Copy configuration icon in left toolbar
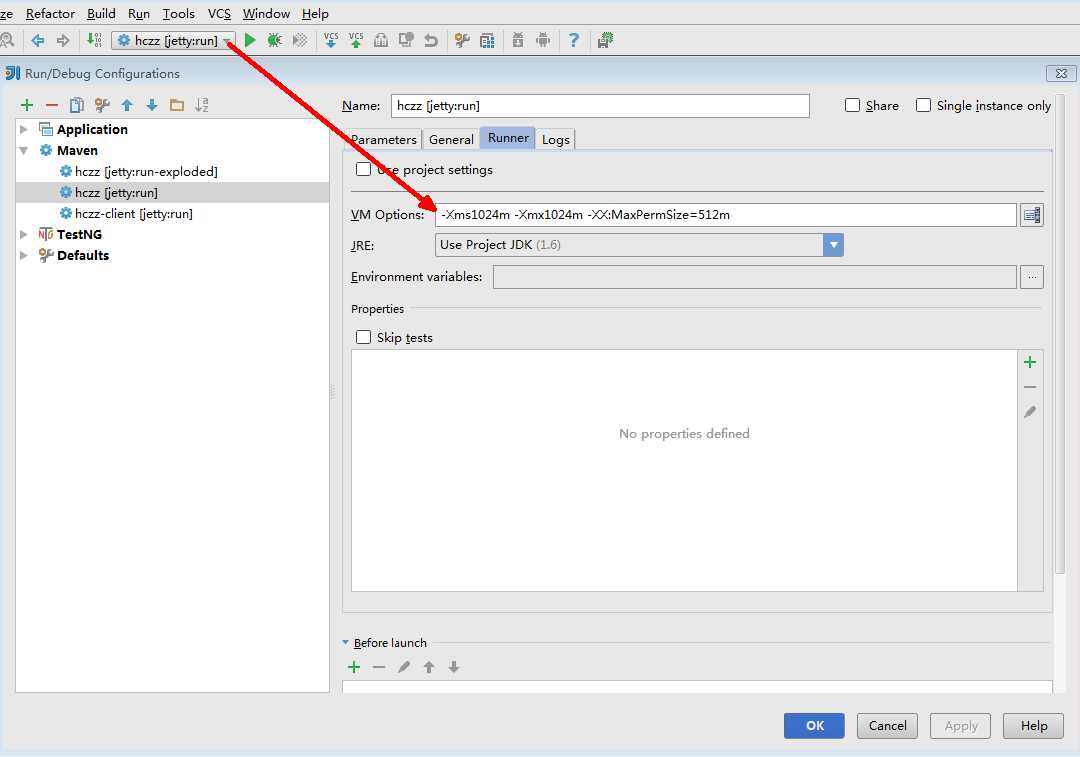The image size is (1080, 757). pyautogui.click(x=77, y=105)
